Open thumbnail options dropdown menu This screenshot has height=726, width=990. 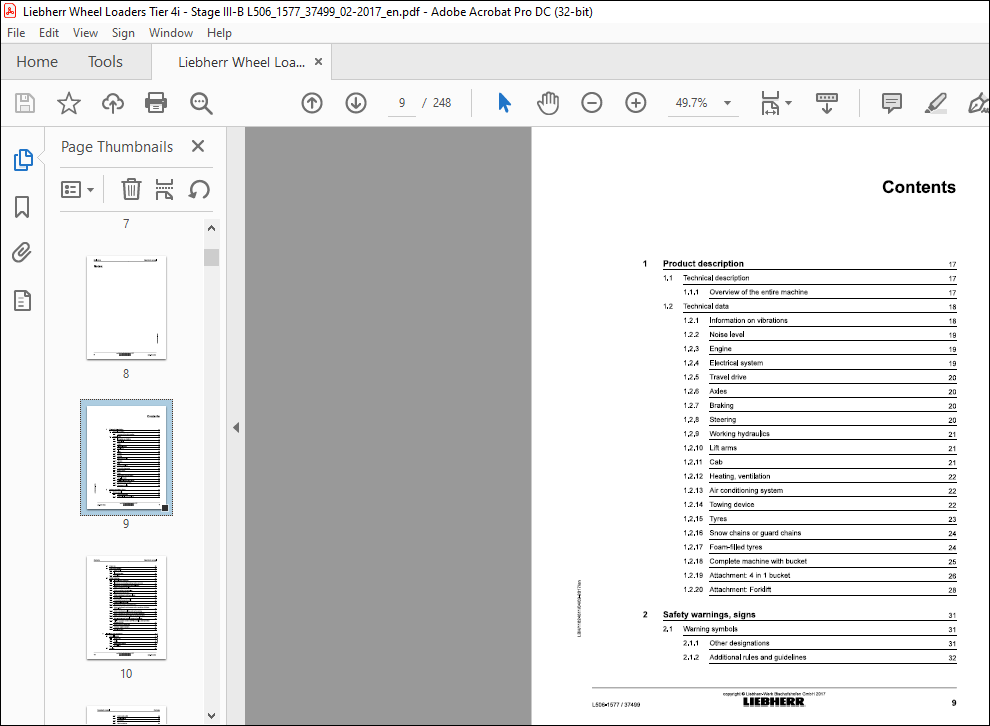coord(77,189)
